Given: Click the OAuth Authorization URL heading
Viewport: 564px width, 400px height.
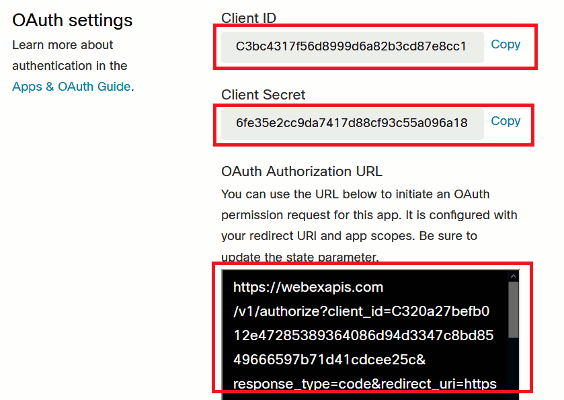Looking at the screenshot, I should click(x=301, y=172).
